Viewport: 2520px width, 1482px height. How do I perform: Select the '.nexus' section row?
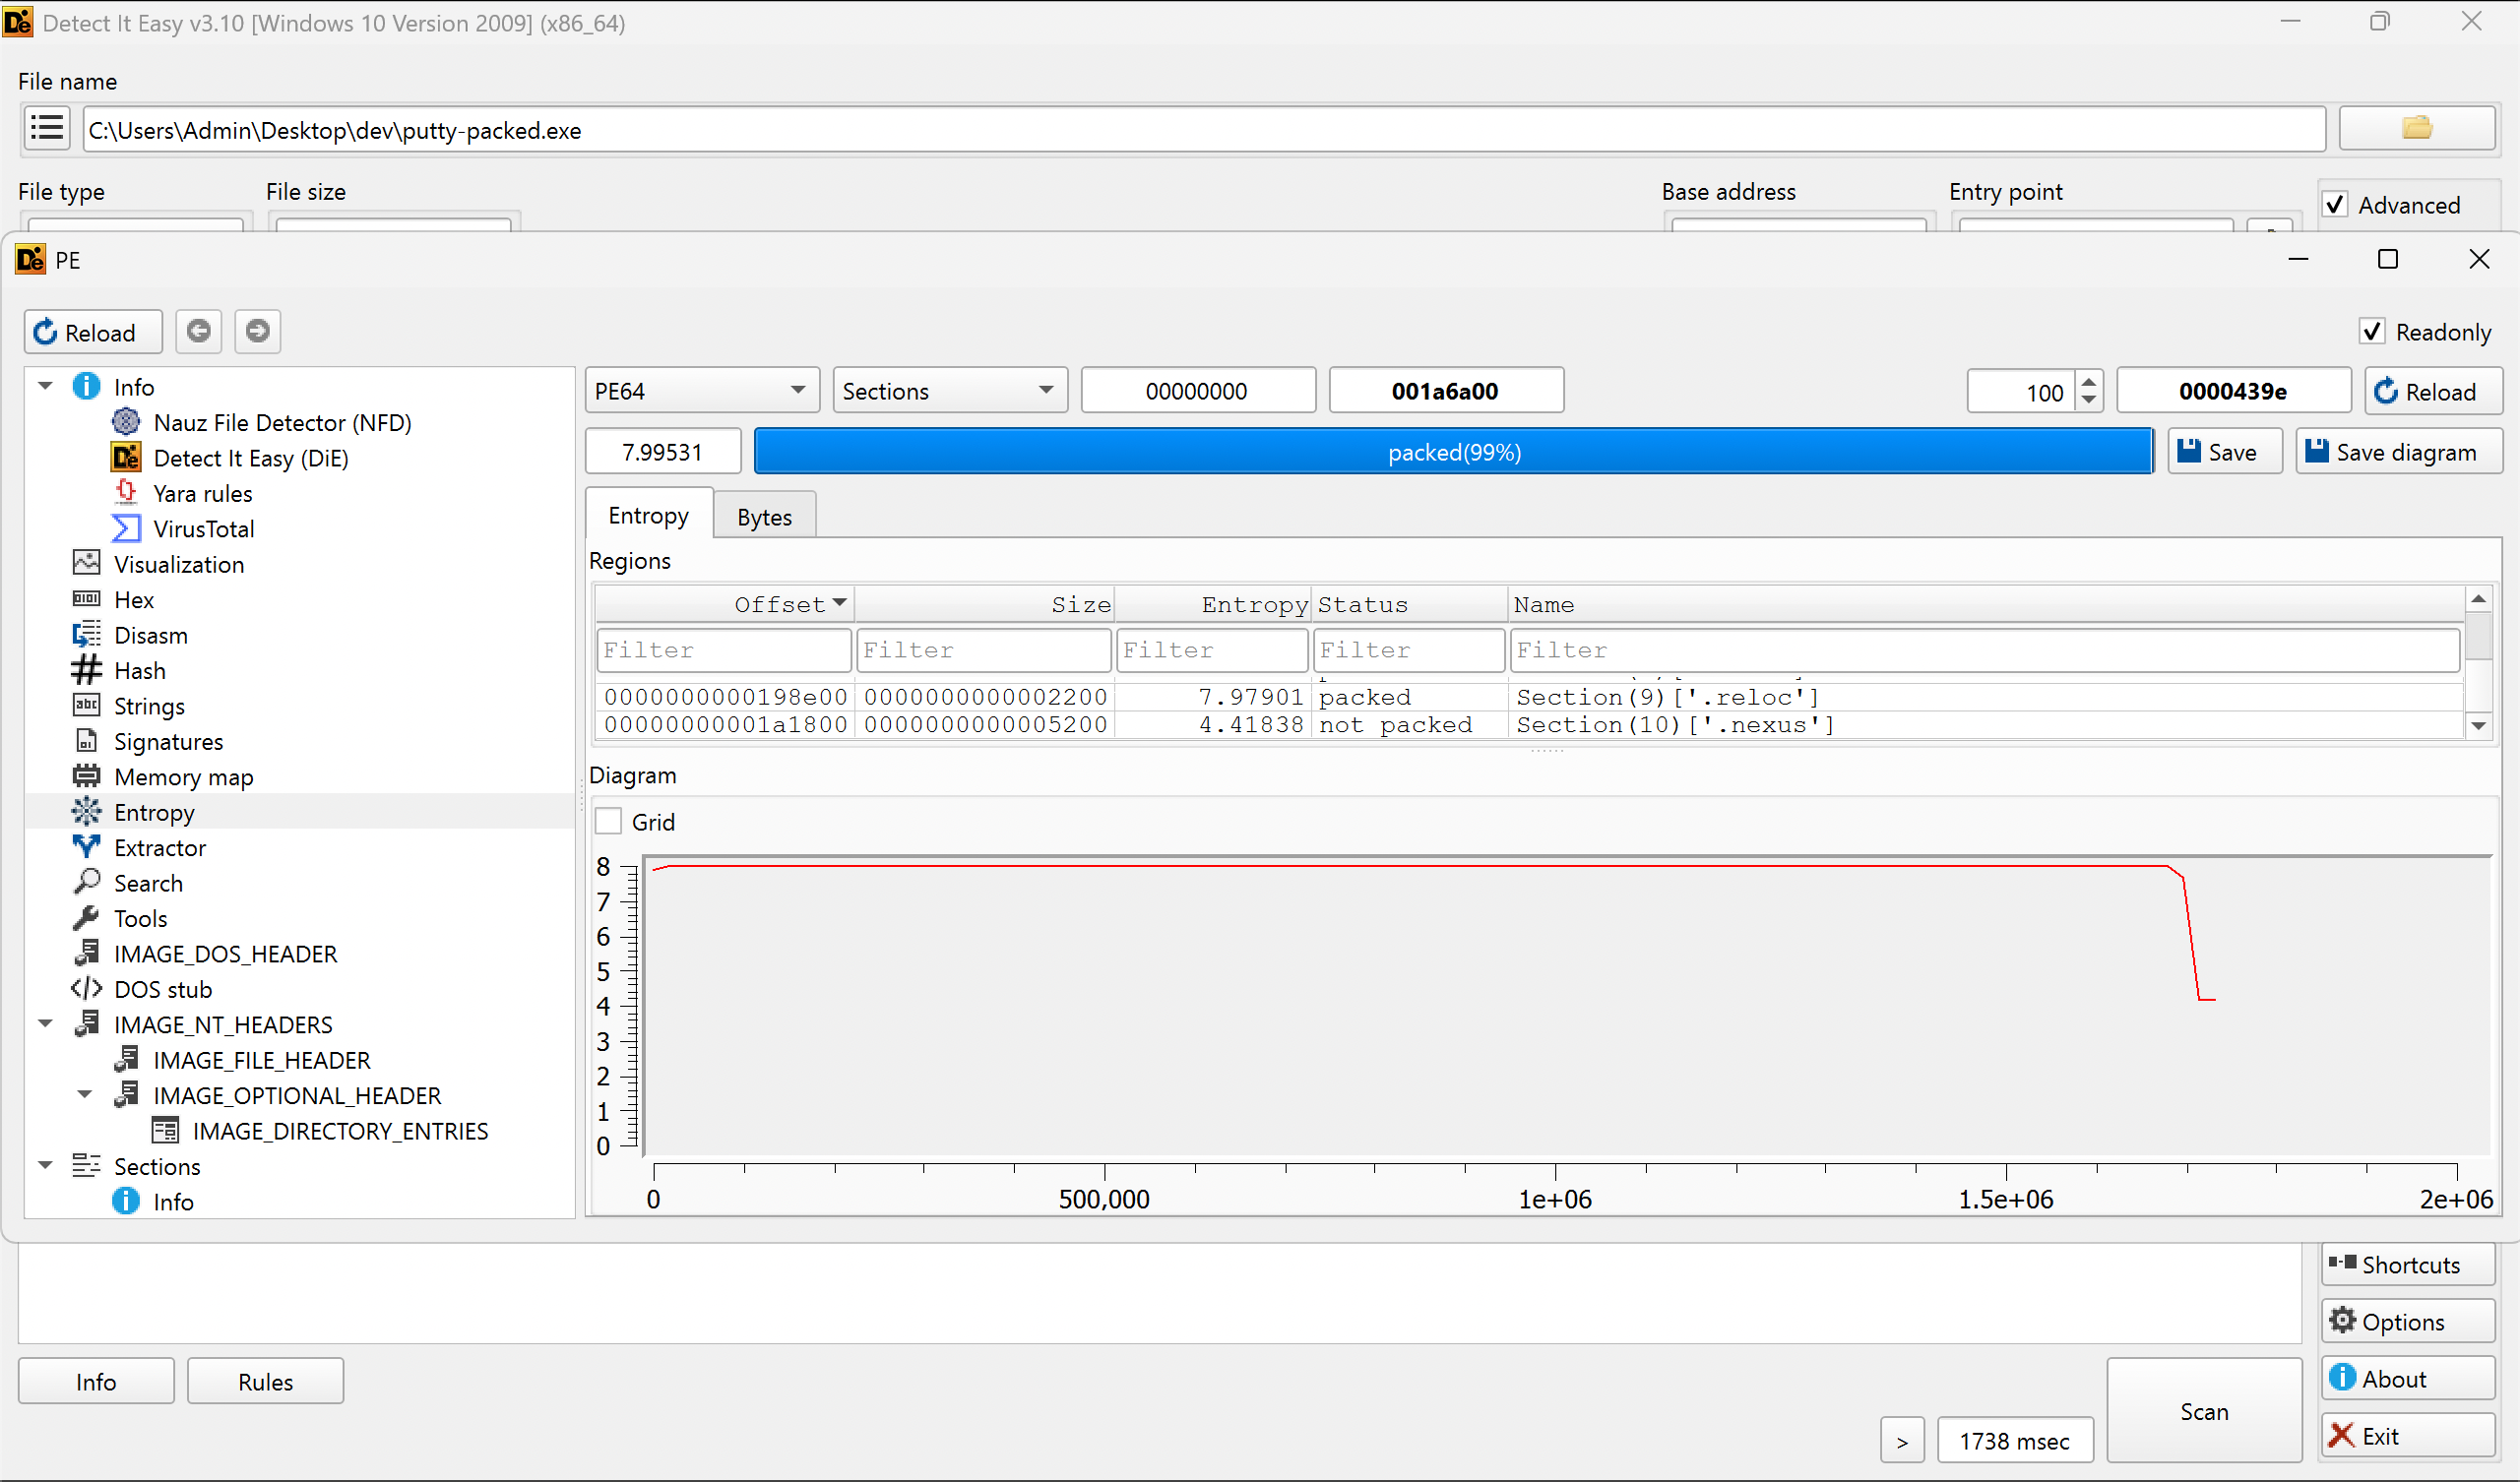click(1530, 724)
